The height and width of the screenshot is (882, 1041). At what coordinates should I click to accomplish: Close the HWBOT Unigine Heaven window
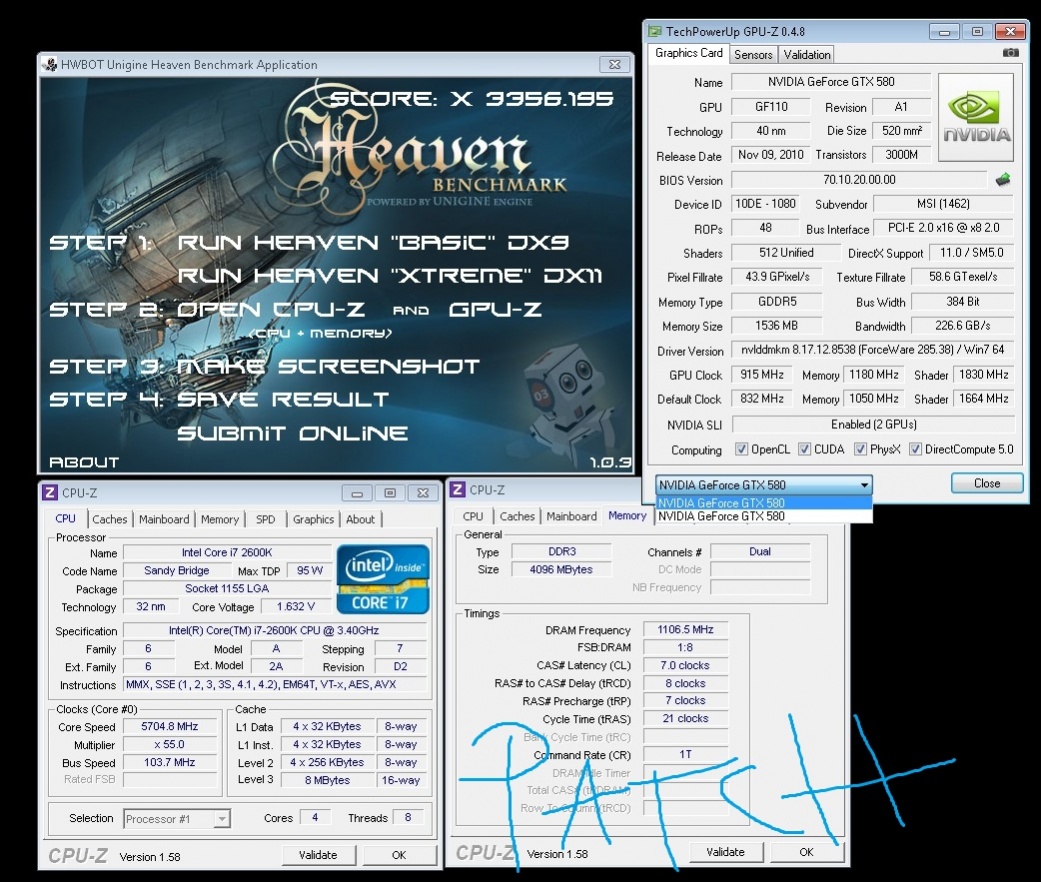(x=614, y=65)
